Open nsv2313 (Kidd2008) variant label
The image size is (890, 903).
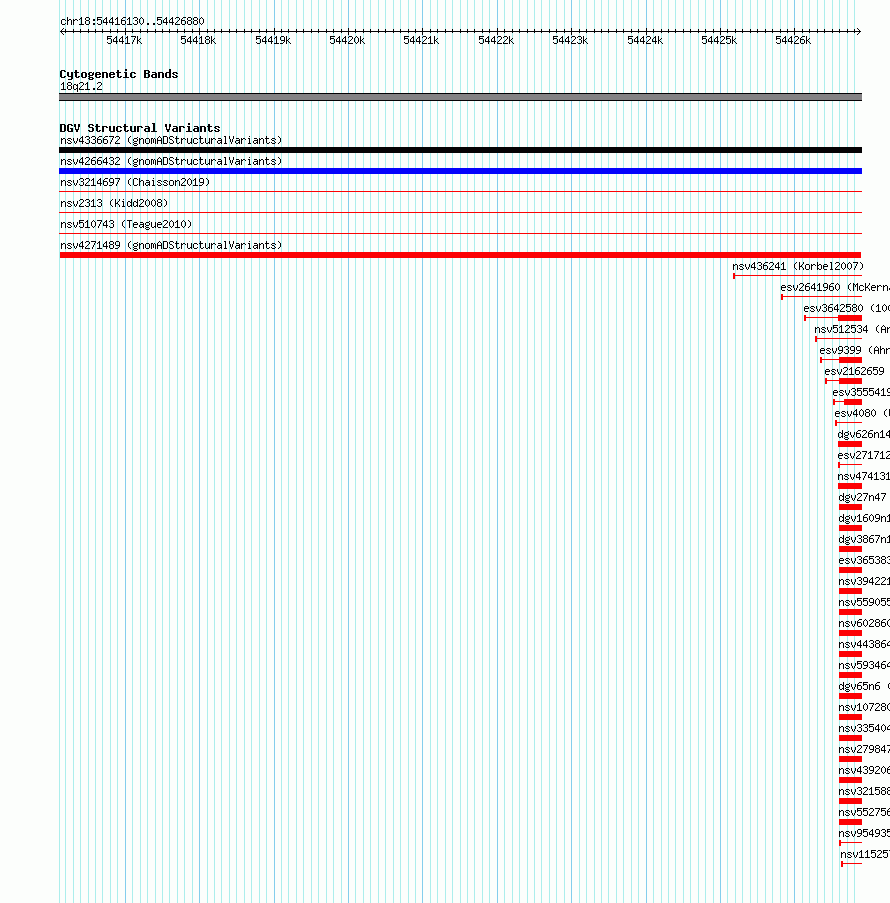tap(114, 203)
